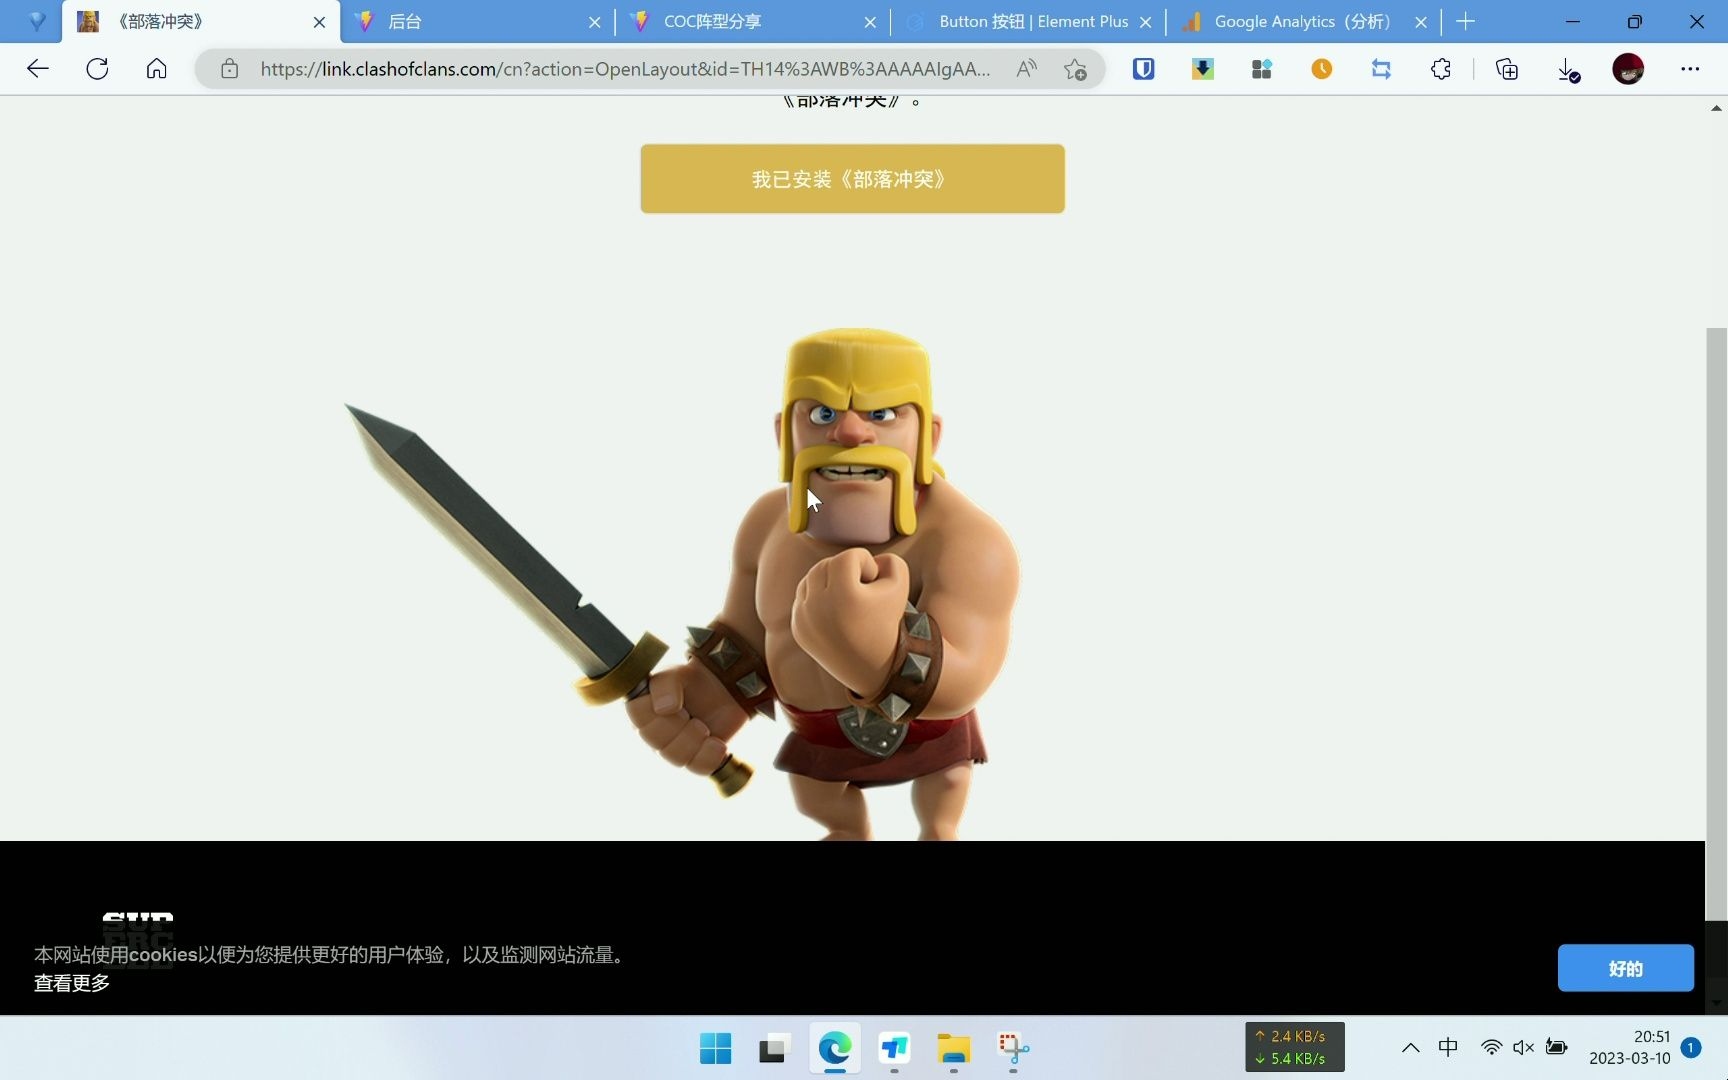Open browser Collections
Image resolution: width=1728 pixels, height=1080 pixels.
[x=1507, y=69]
